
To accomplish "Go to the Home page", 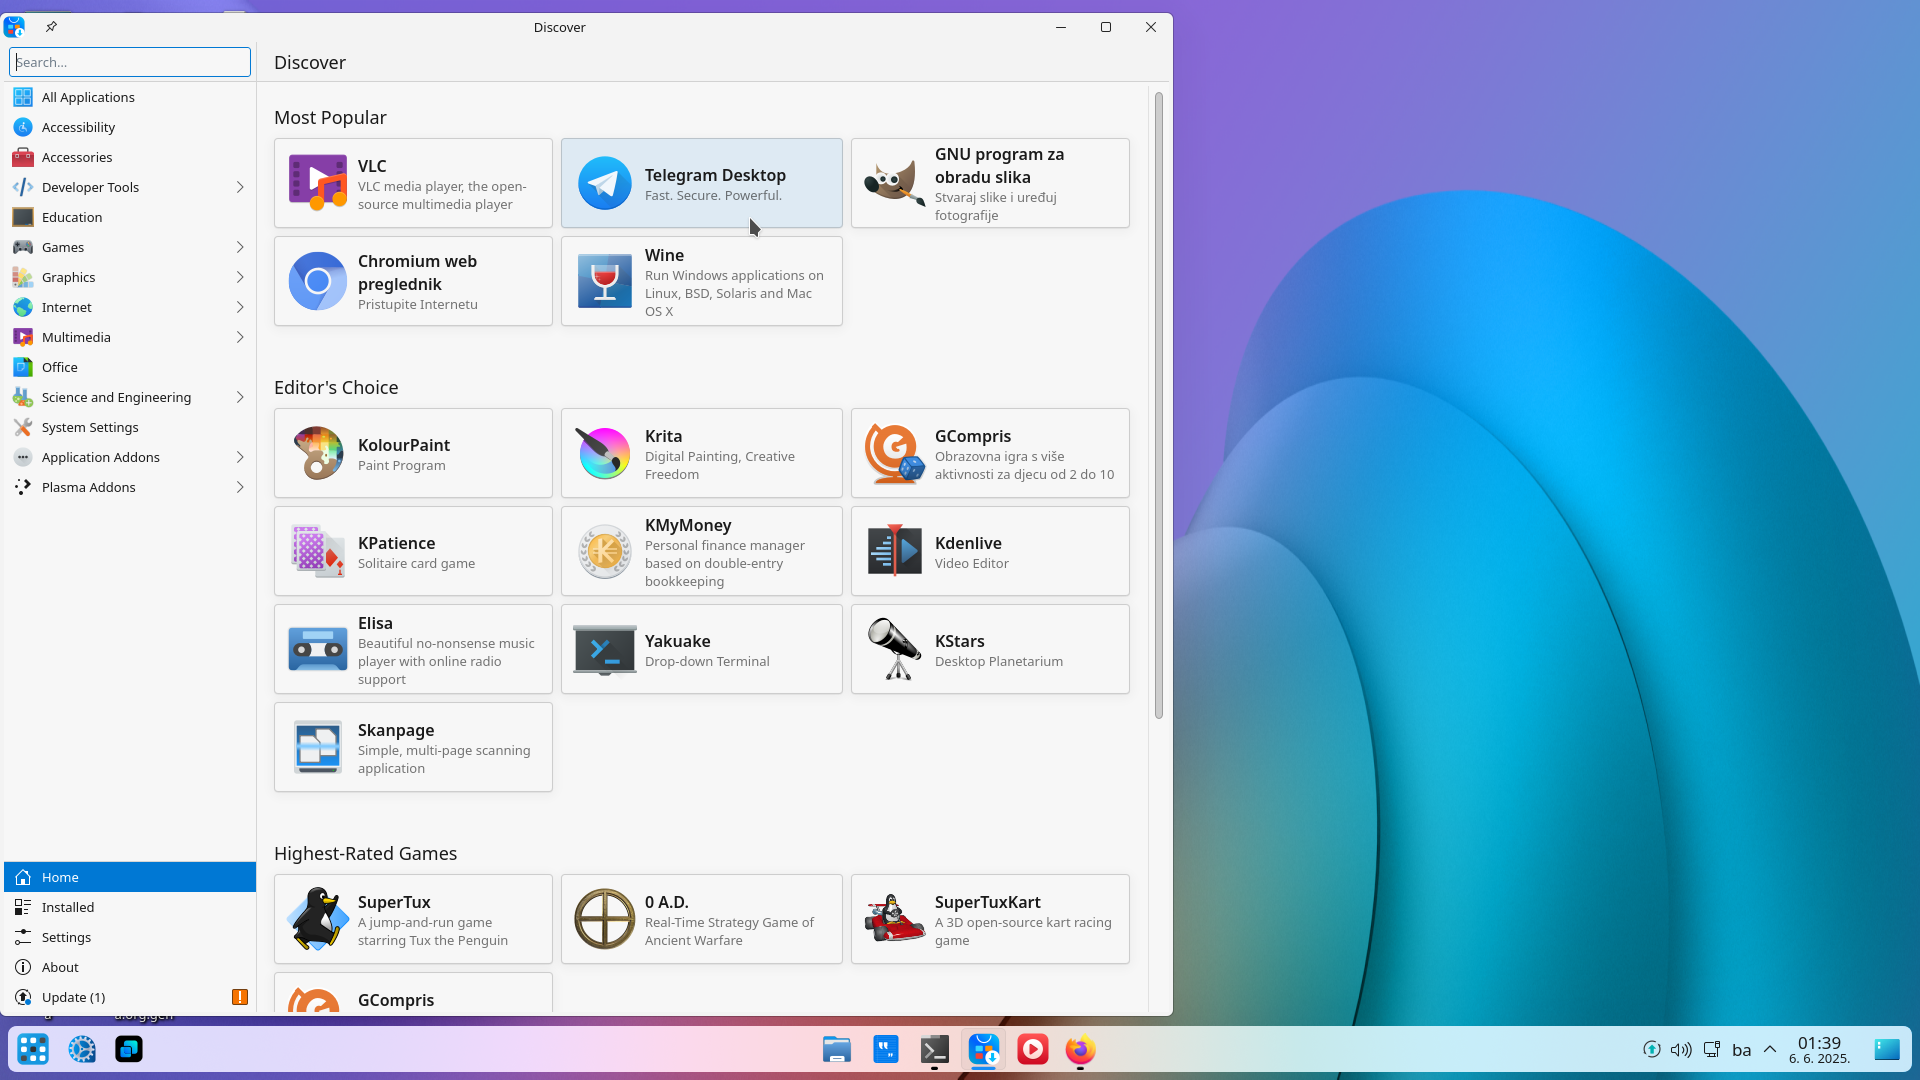I will pos(130,877).
